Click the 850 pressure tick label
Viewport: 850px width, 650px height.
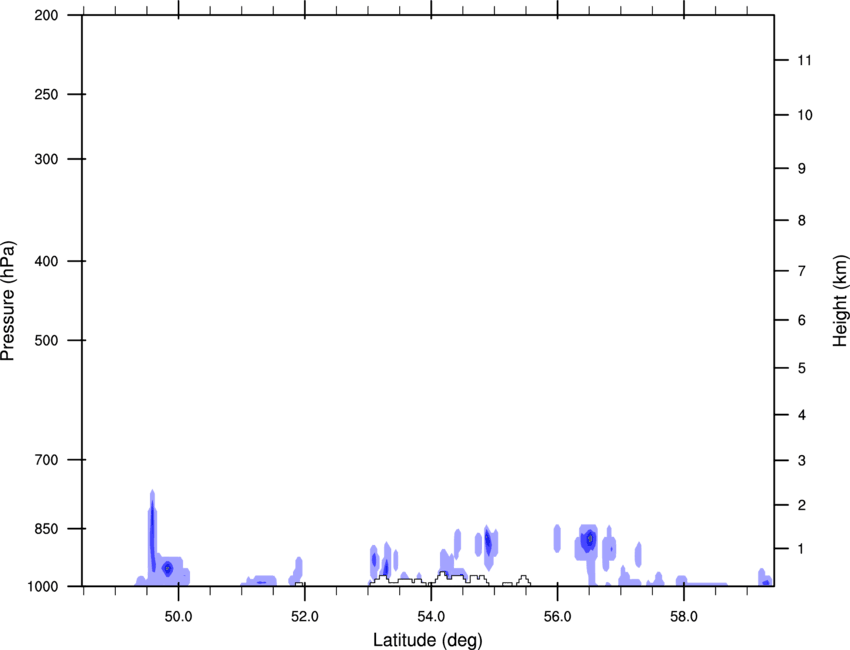(46, 529)
